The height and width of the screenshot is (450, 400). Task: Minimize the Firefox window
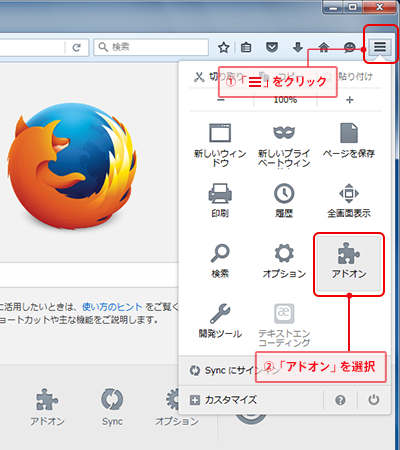pos(333,7)
